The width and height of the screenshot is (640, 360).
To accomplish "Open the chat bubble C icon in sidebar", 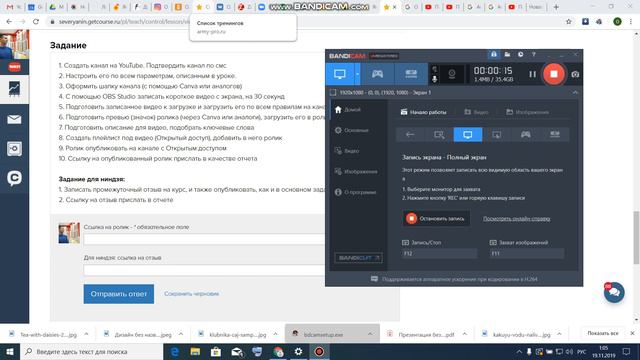I will [14, 178].
